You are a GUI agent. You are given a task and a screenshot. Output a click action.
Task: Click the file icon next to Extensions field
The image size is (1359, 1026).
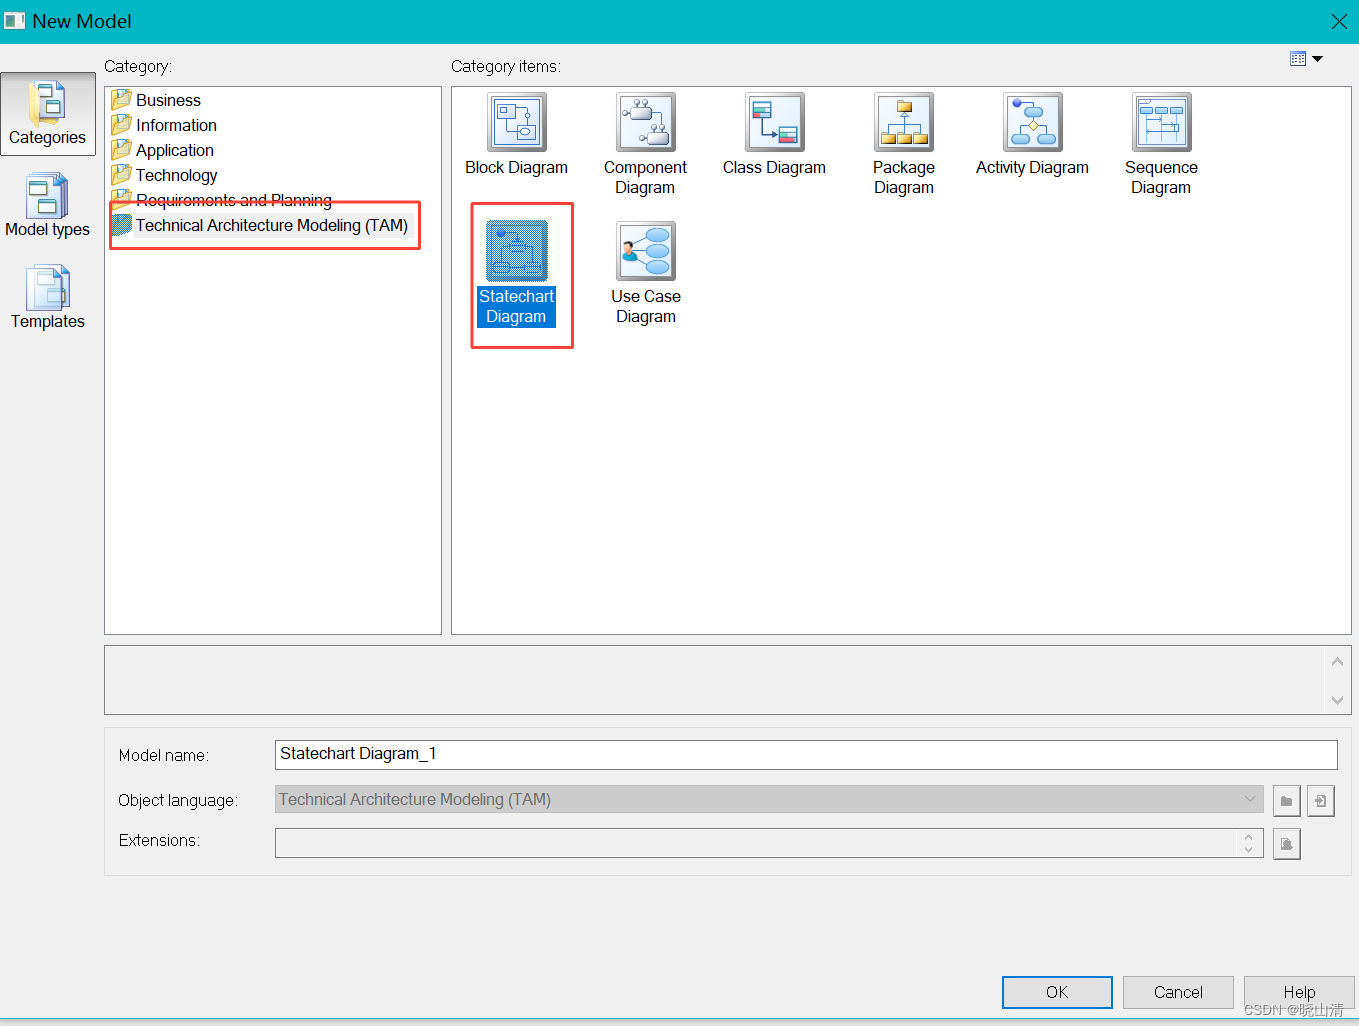1286,843
